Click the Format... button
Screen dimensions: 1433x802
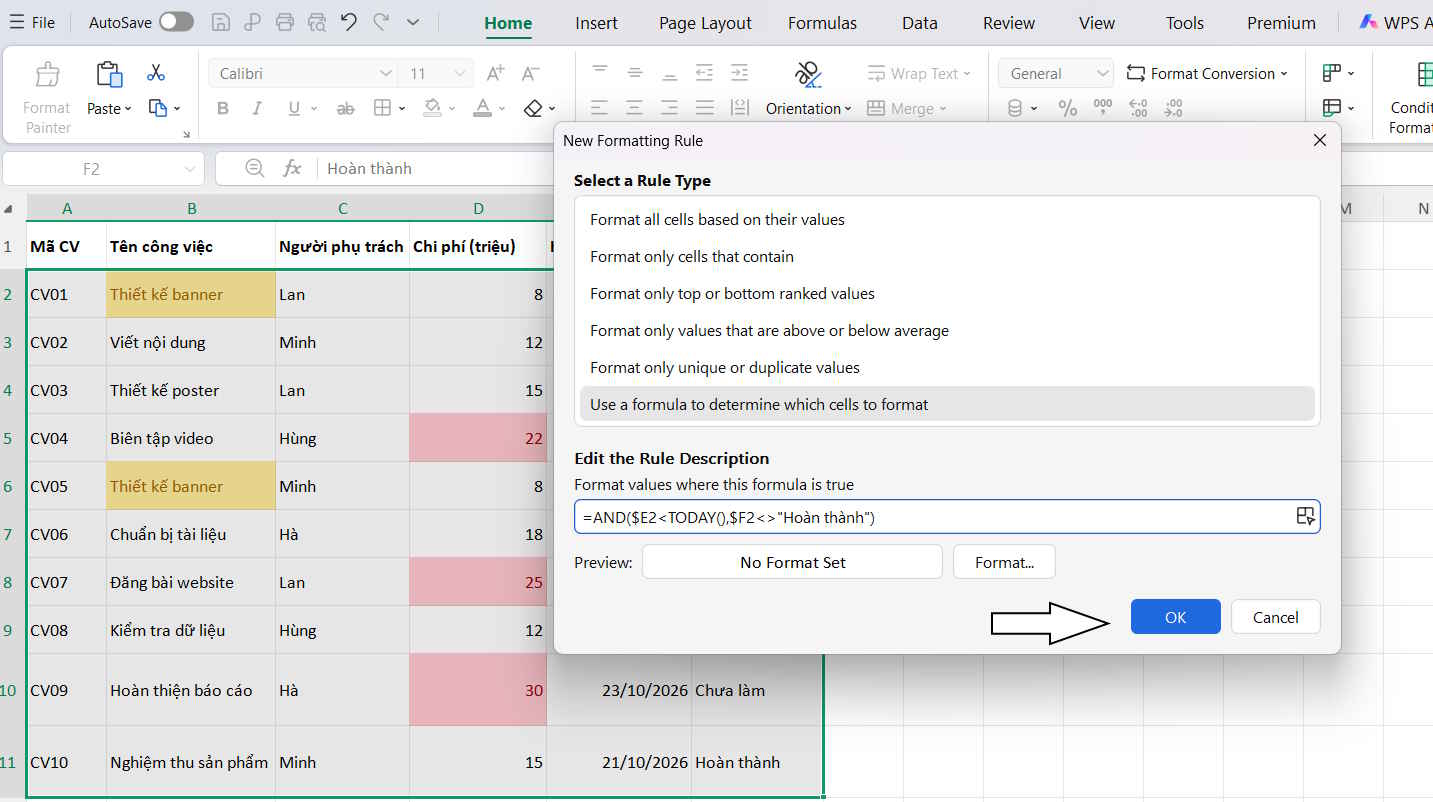1004,562
